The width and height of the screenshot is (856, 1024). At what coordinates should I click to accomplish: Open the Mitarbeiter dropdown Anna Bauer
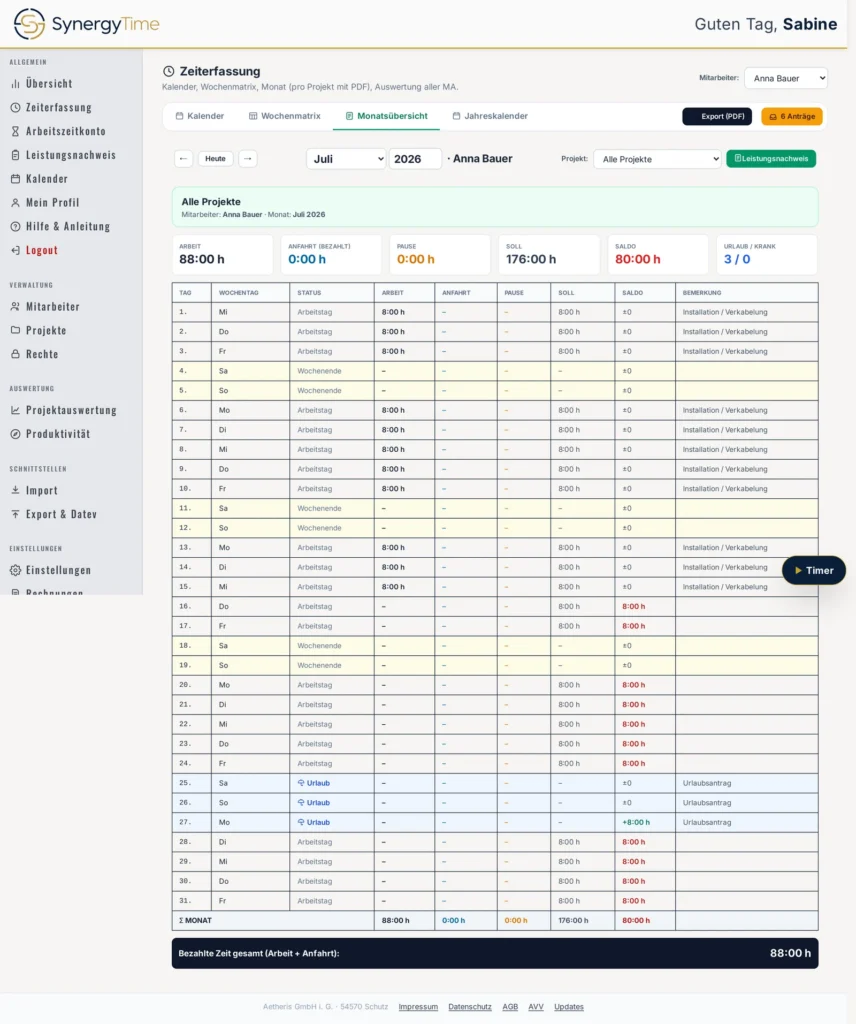pyautogui.click(x=786, y=78)
